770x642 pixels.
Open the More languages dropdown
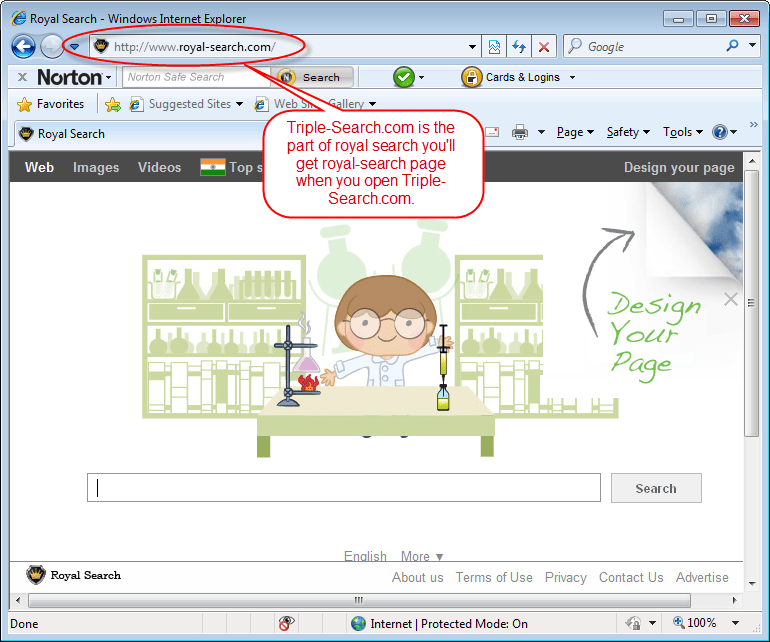[422, 556]
